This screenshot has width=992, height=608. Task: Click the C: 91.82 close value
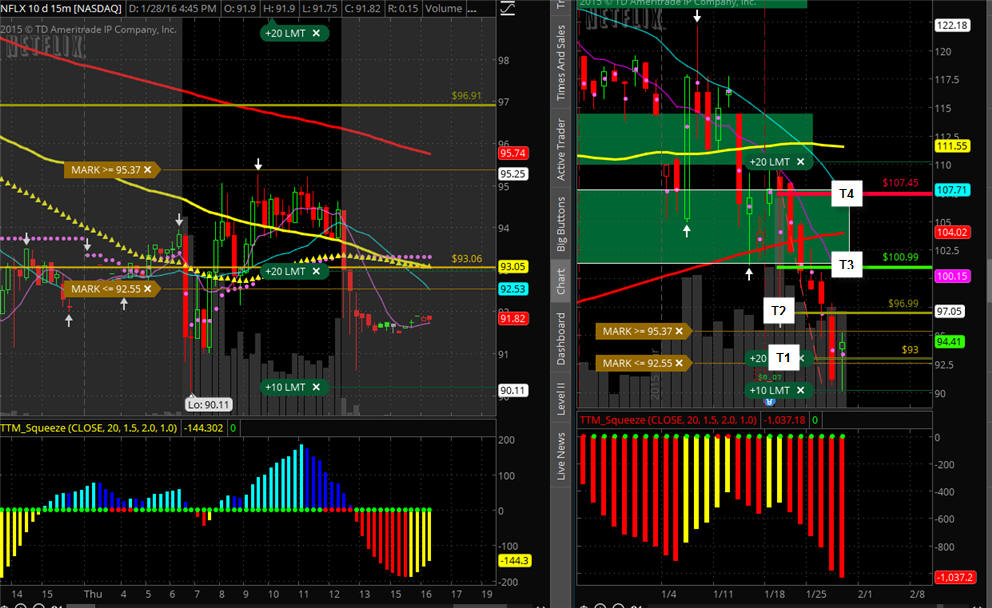(x=362, y=9)
